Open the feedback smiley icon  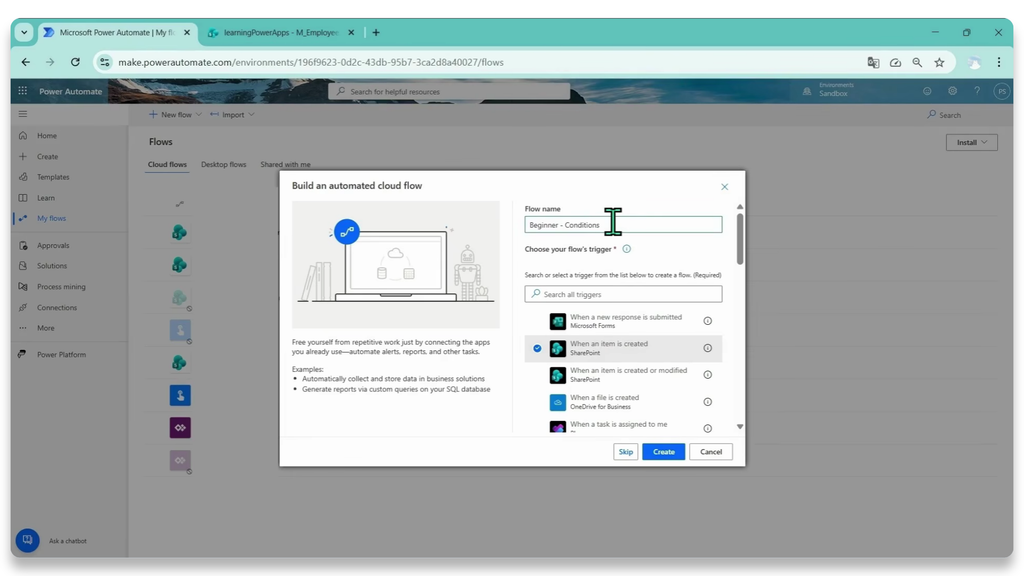tap(927, 91)
